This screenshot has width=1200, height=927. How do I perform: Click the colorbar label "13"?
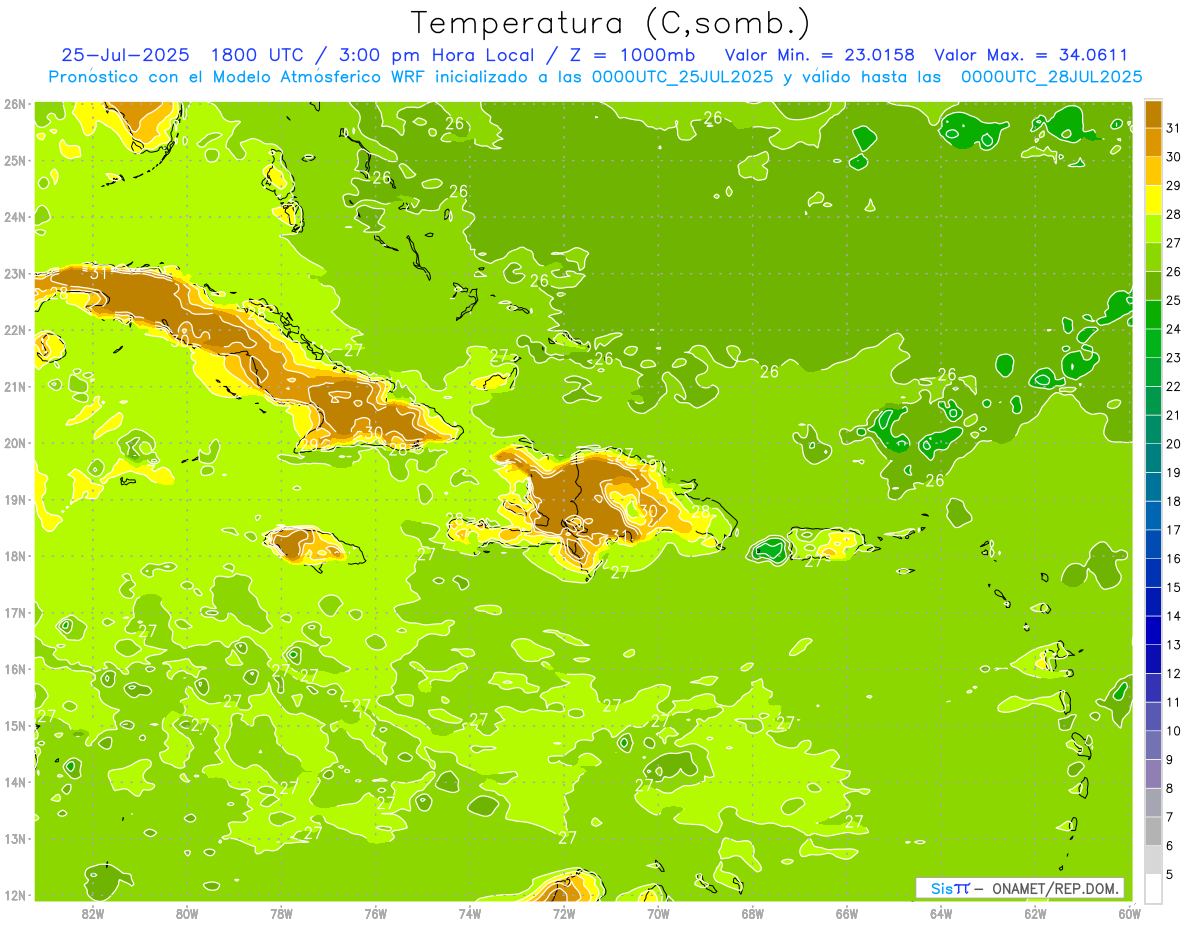(x=1173, y=645)
